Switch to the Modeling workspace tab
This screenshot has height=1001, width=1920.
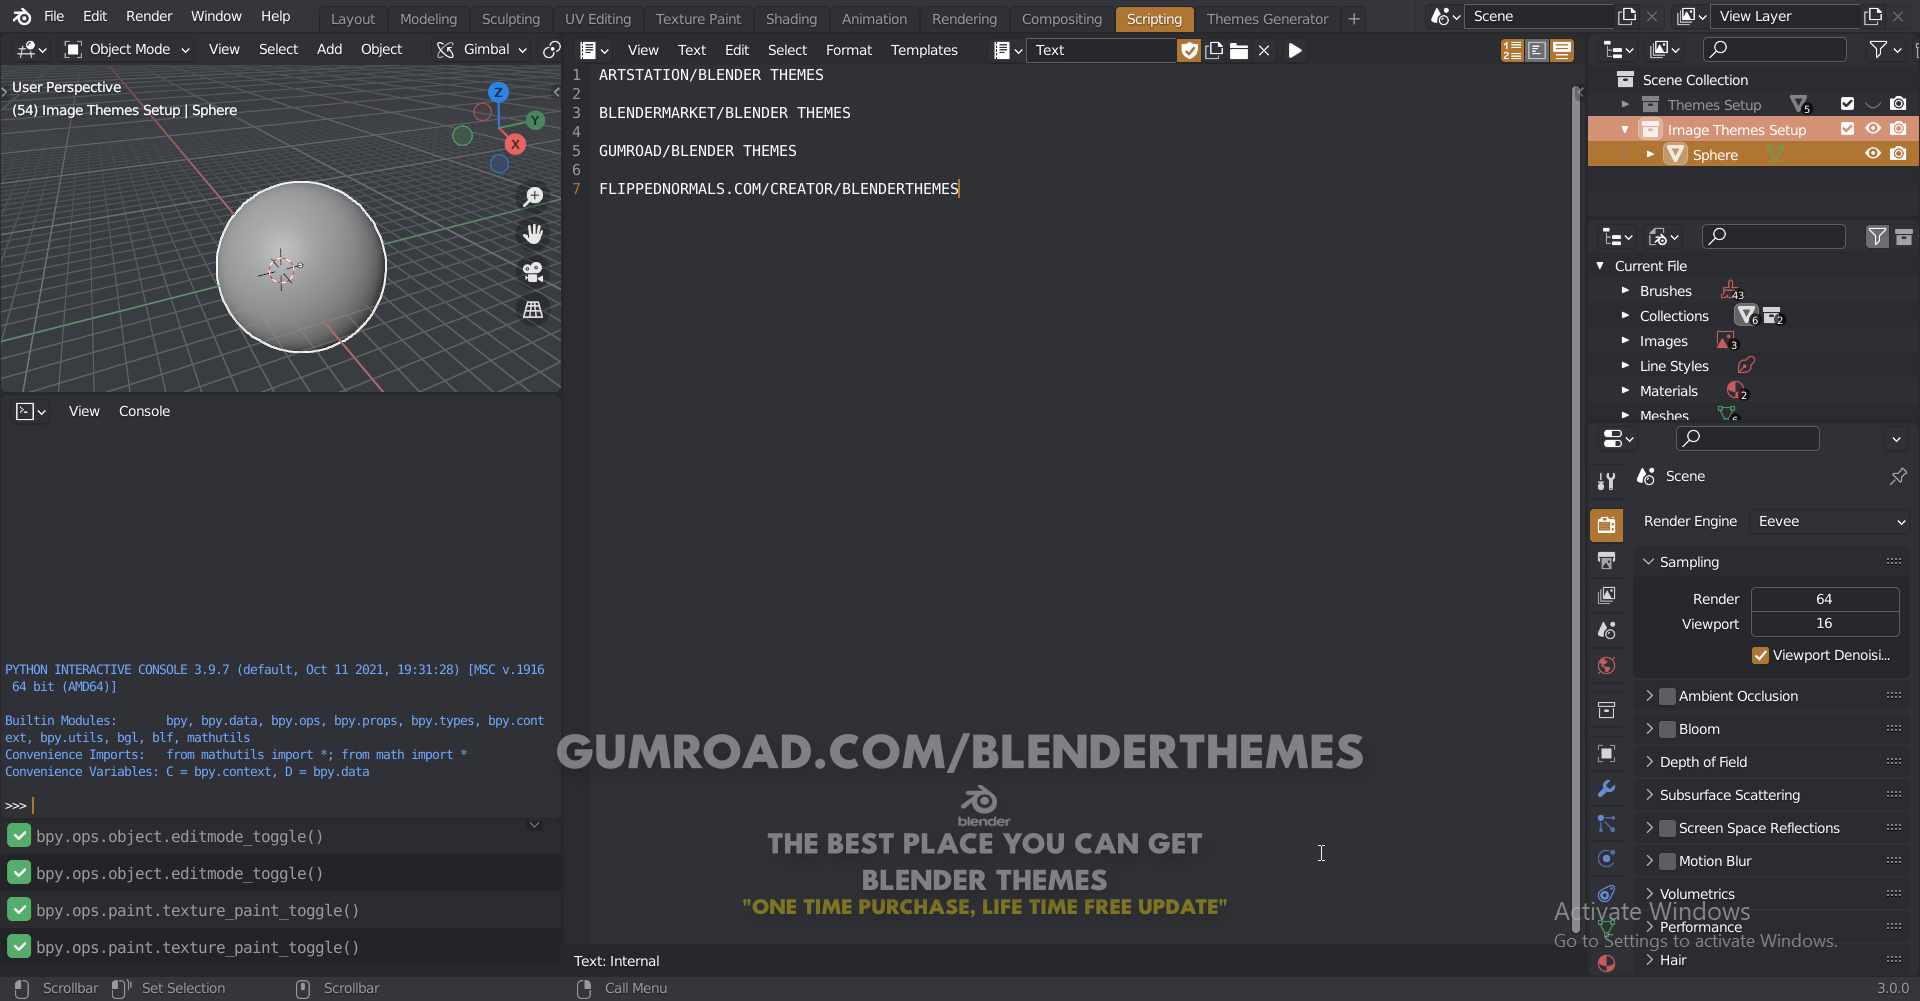(x=428, y=19)
